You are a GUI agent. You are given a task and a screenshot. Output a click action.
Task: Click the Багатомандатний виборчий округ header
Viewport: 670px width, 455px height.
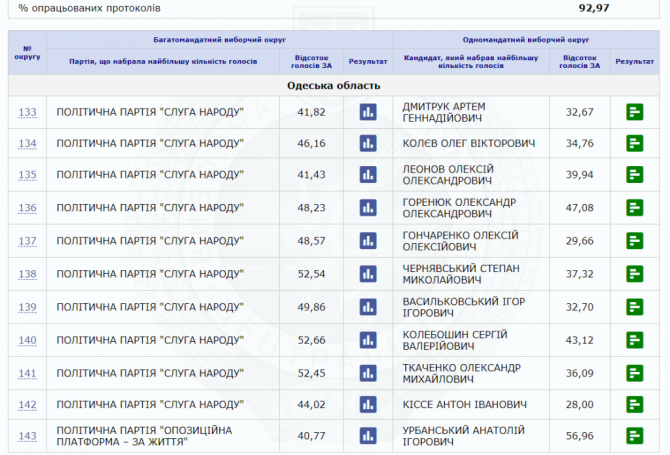point(220,40)
